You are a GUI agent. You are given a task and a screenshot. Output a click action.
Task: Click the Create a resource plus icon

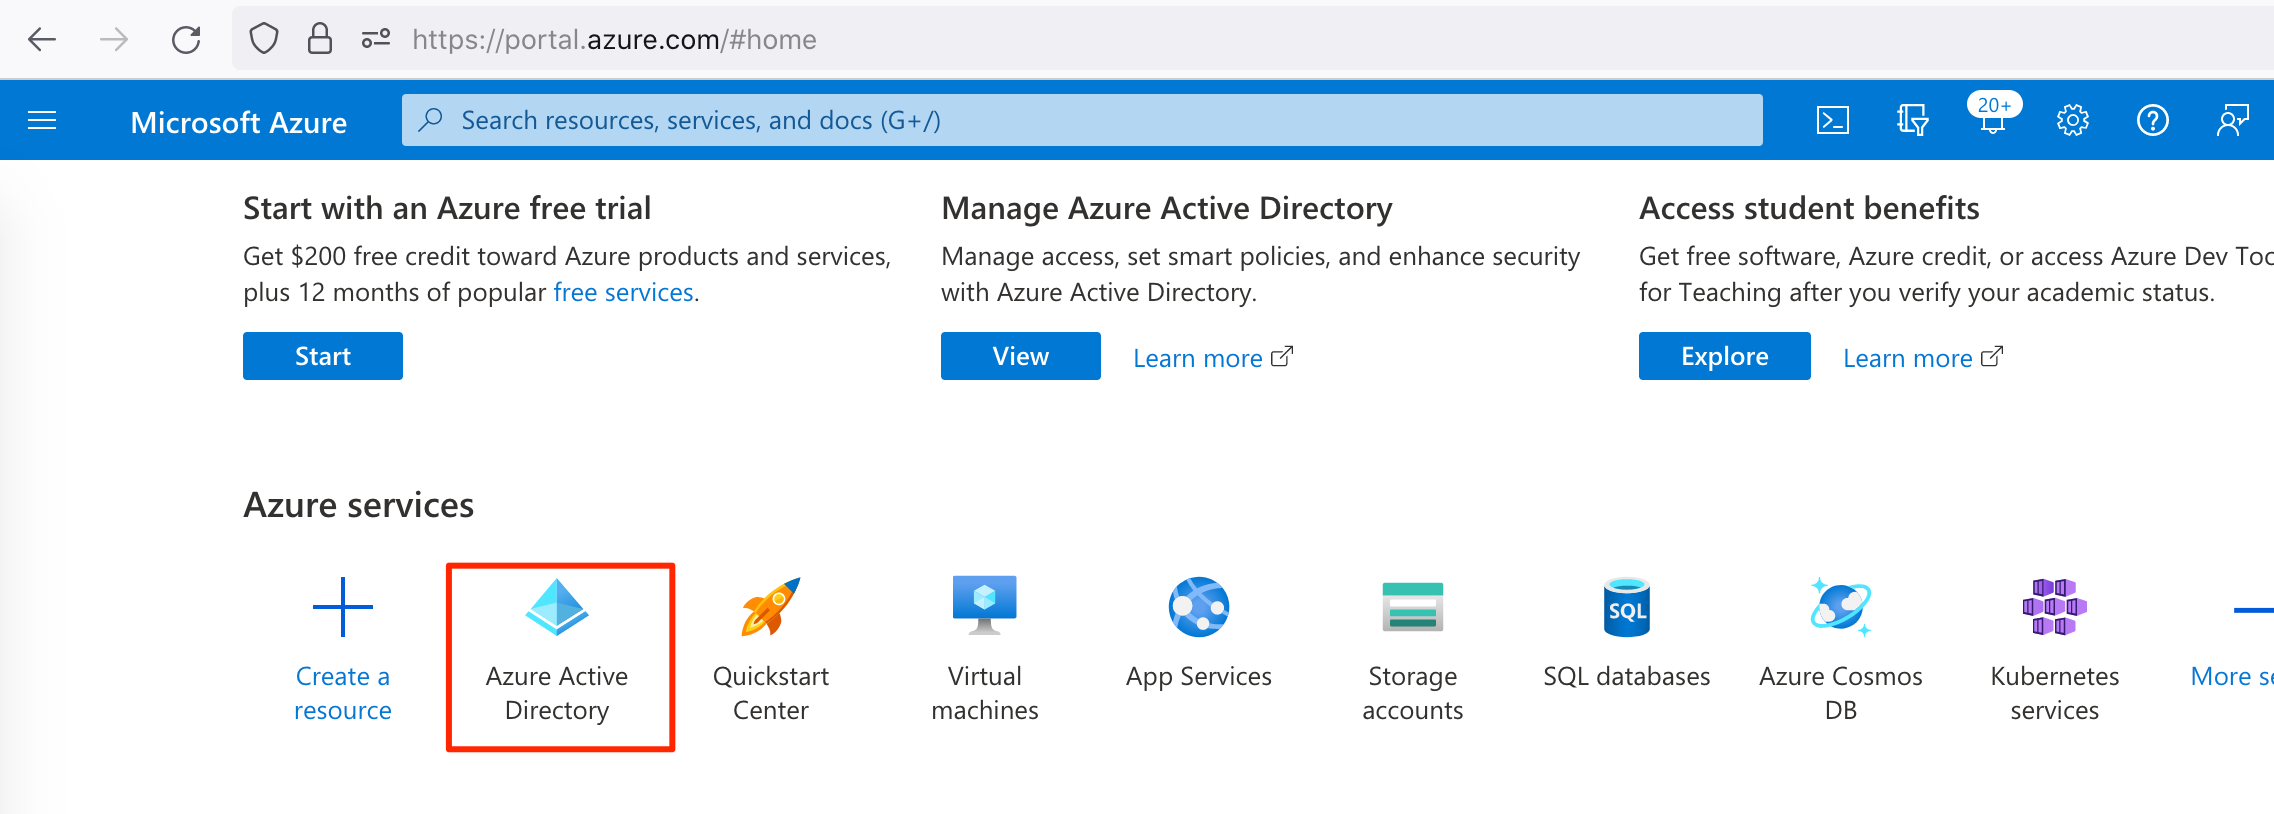tap(343, 607)
